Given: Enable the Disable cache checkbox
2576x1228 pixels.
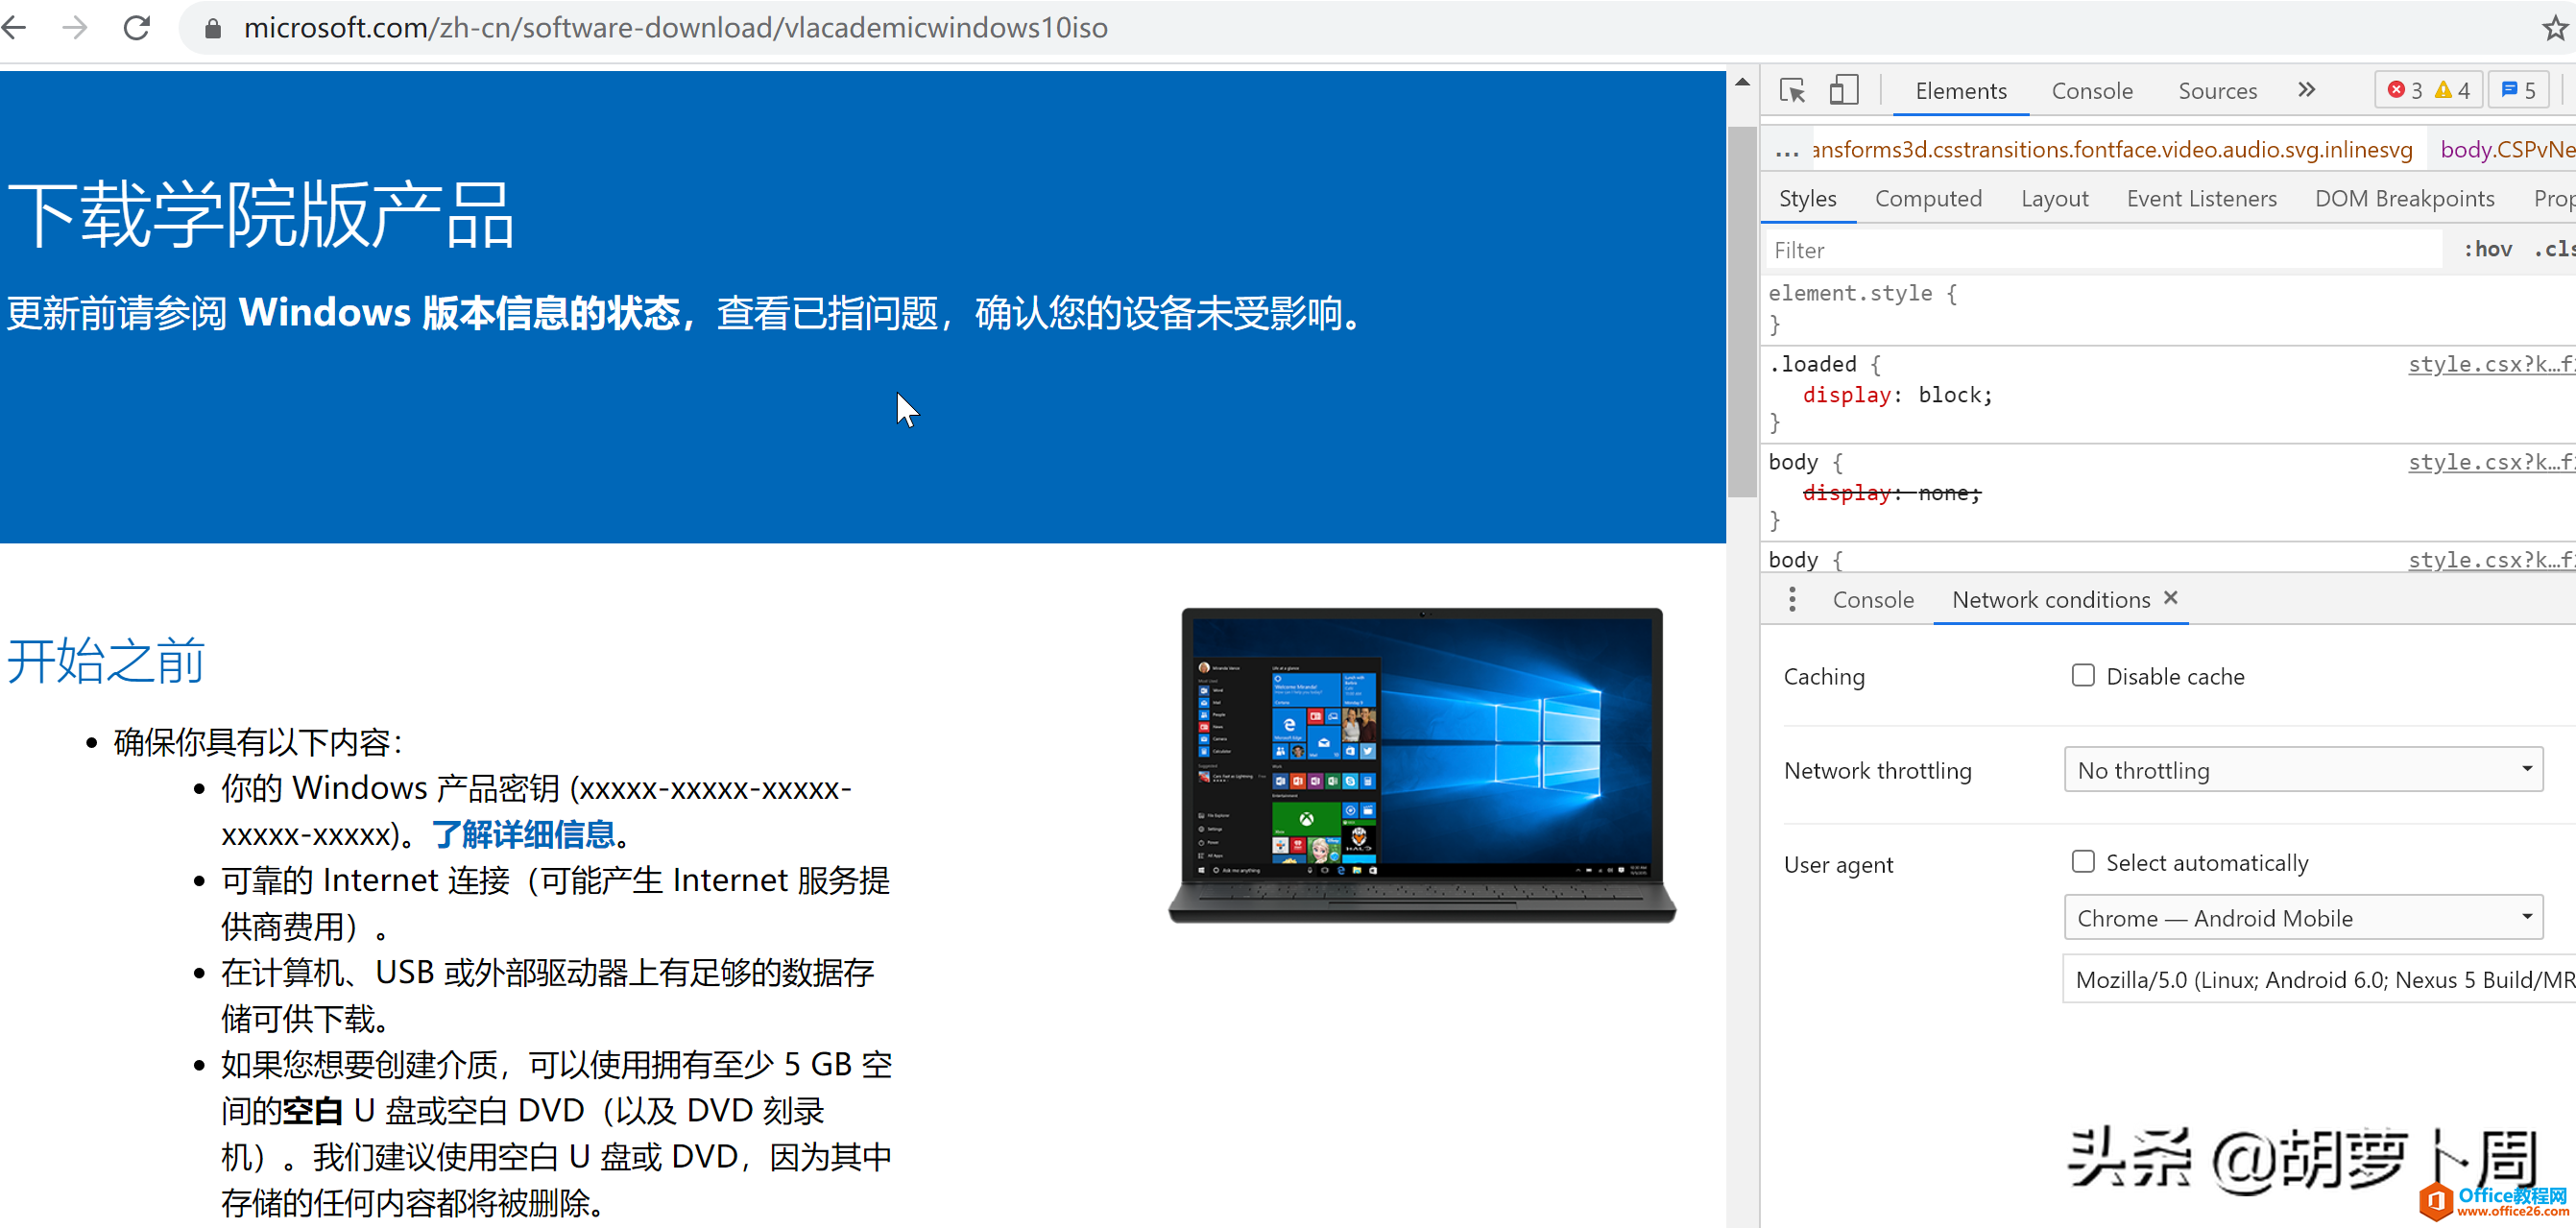Looking at the screenshot, I should [x=2083, y=676].
